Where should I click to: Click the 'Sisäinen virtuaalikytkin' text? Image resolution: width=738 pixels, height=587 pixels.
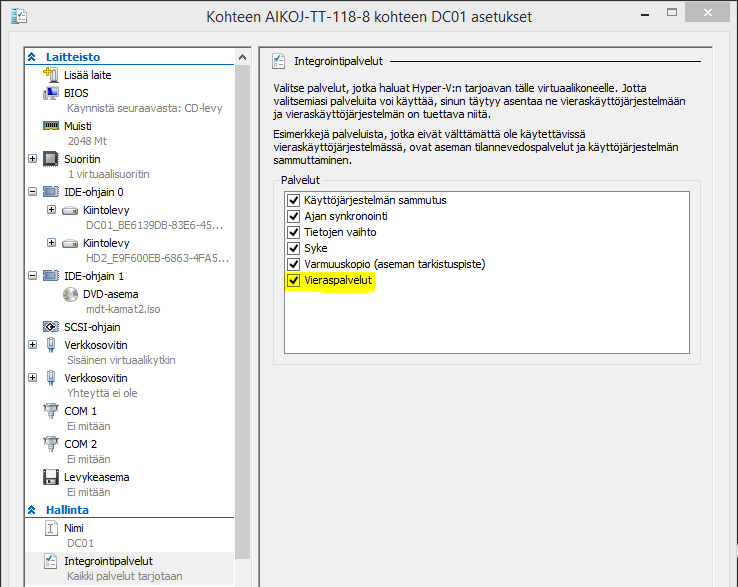[121, 360]
